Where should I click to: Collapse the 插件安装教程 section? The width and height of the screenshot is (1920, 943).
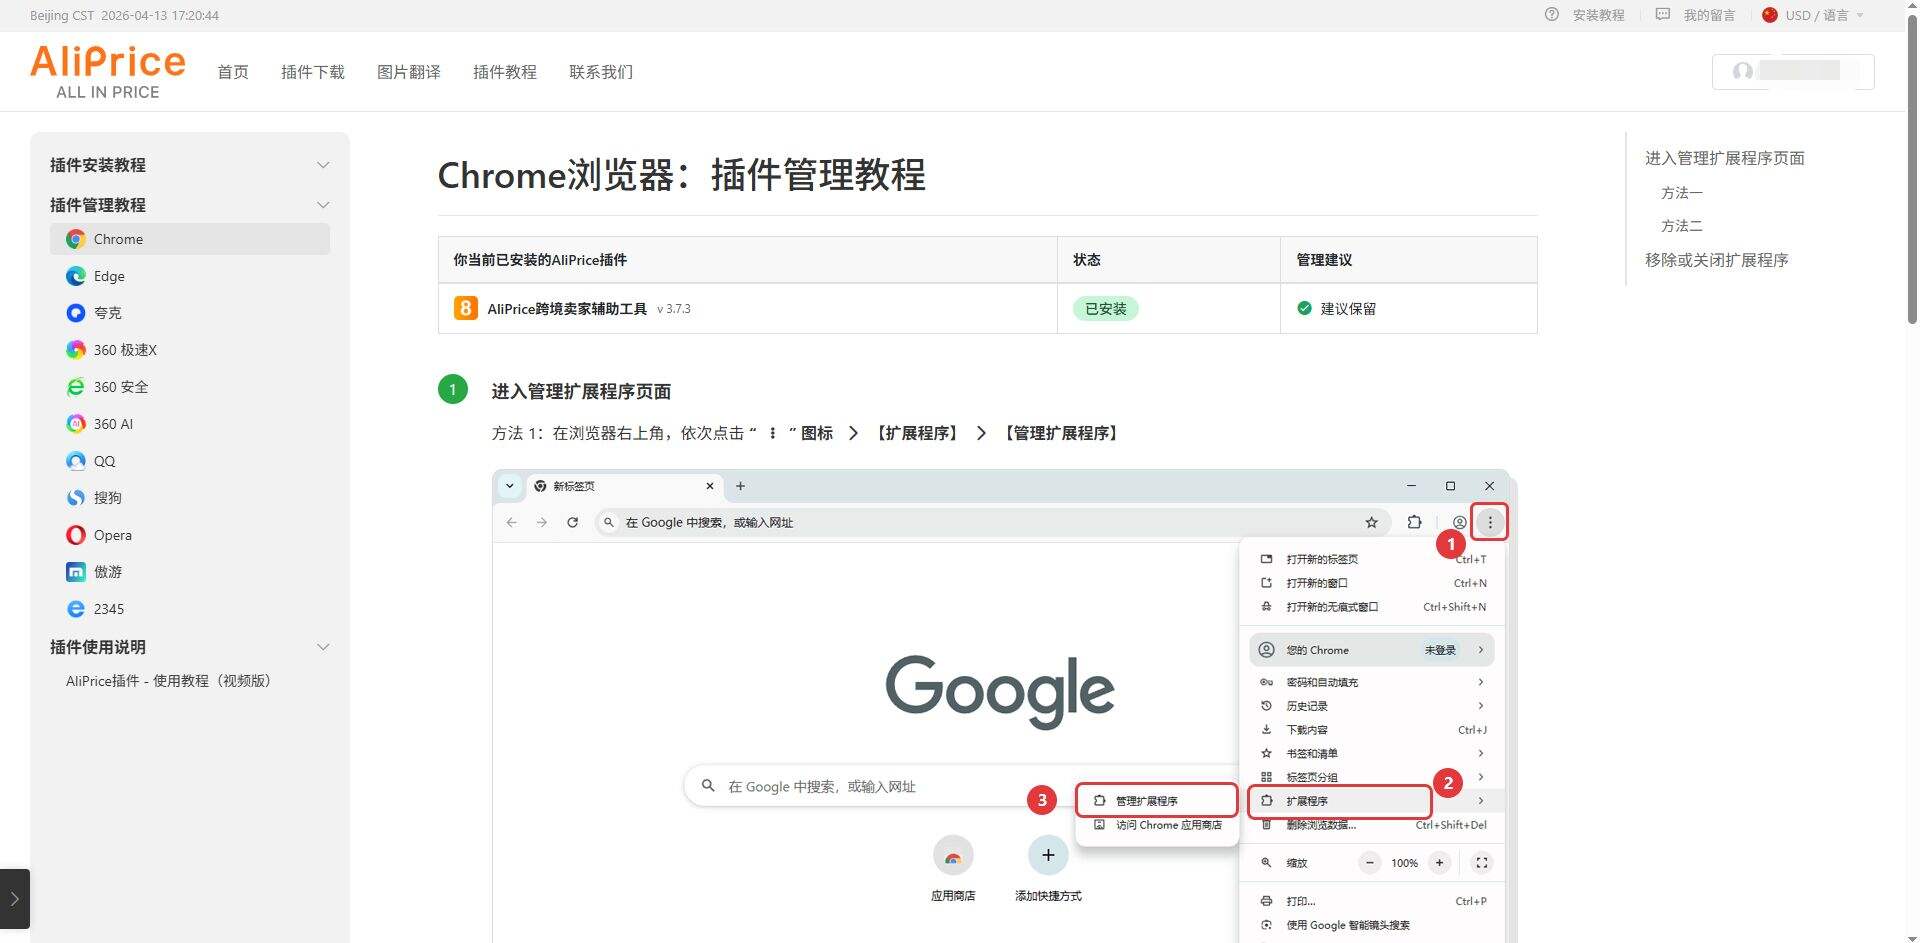[322, 165]
